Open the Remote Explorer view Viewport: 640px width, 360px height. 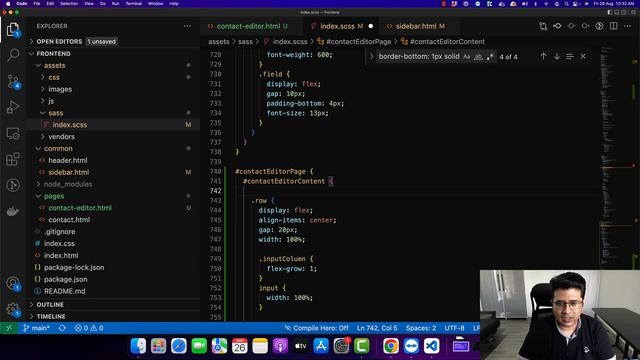coord(13,133)
